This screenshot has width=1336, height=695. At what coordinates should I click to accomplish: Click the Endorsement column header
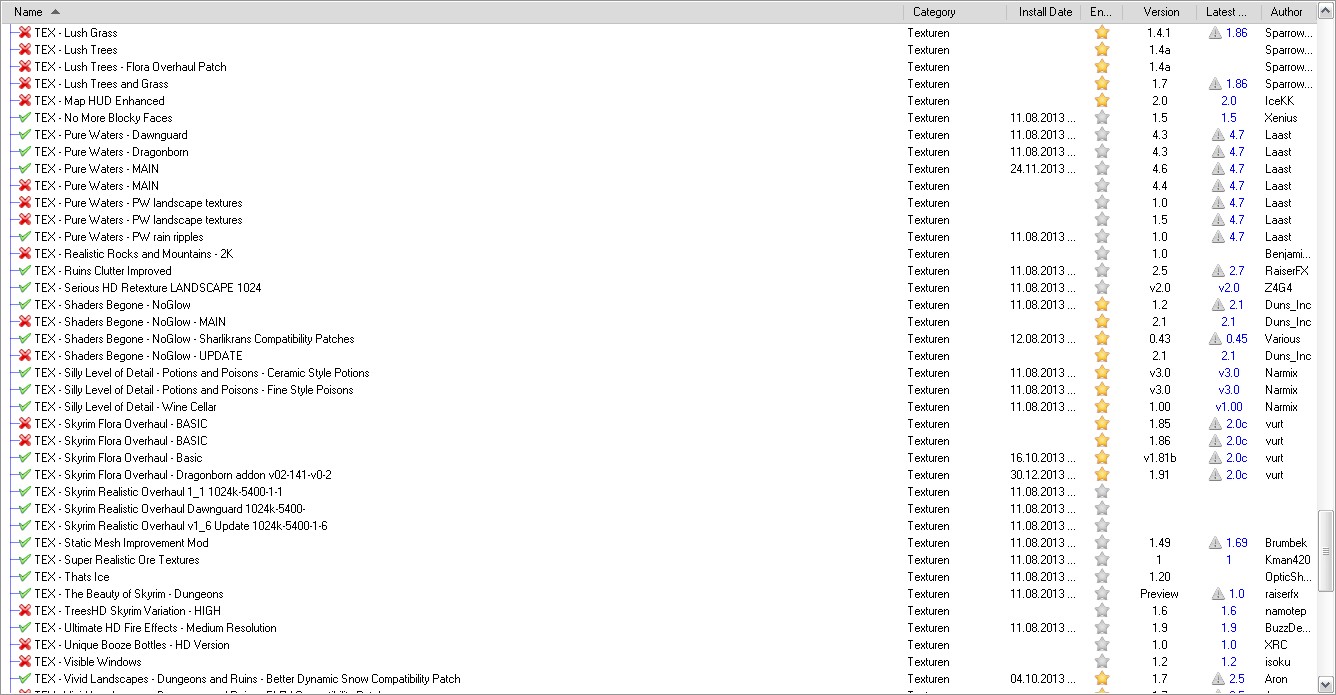1101,12
